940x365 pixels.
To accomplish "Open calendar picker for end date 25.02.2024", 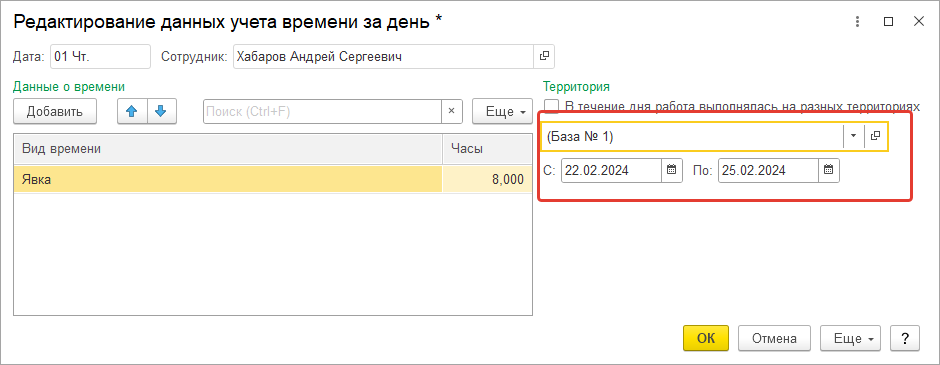I will click(x=828, y=170).
